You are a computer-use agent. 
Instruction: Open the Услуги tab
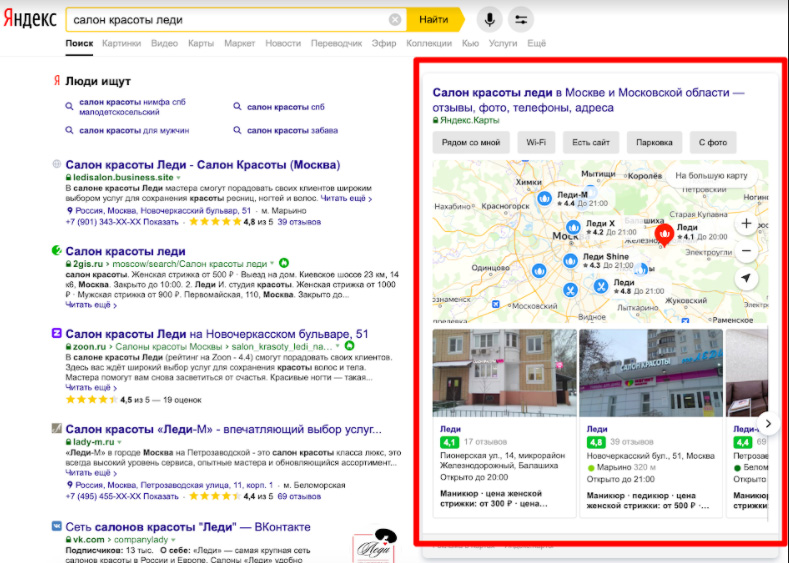503,43
